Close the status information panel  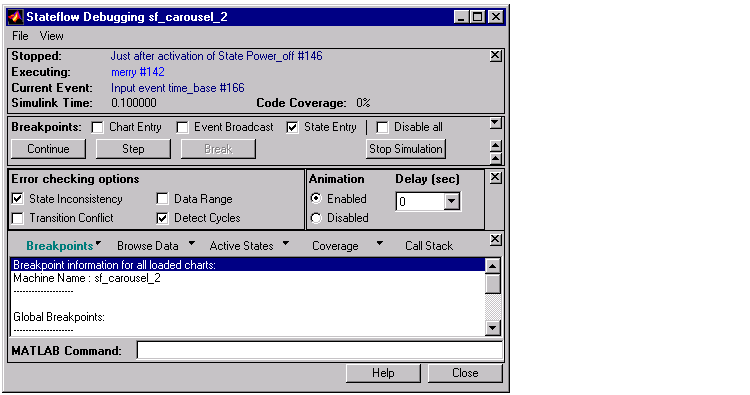496,55
